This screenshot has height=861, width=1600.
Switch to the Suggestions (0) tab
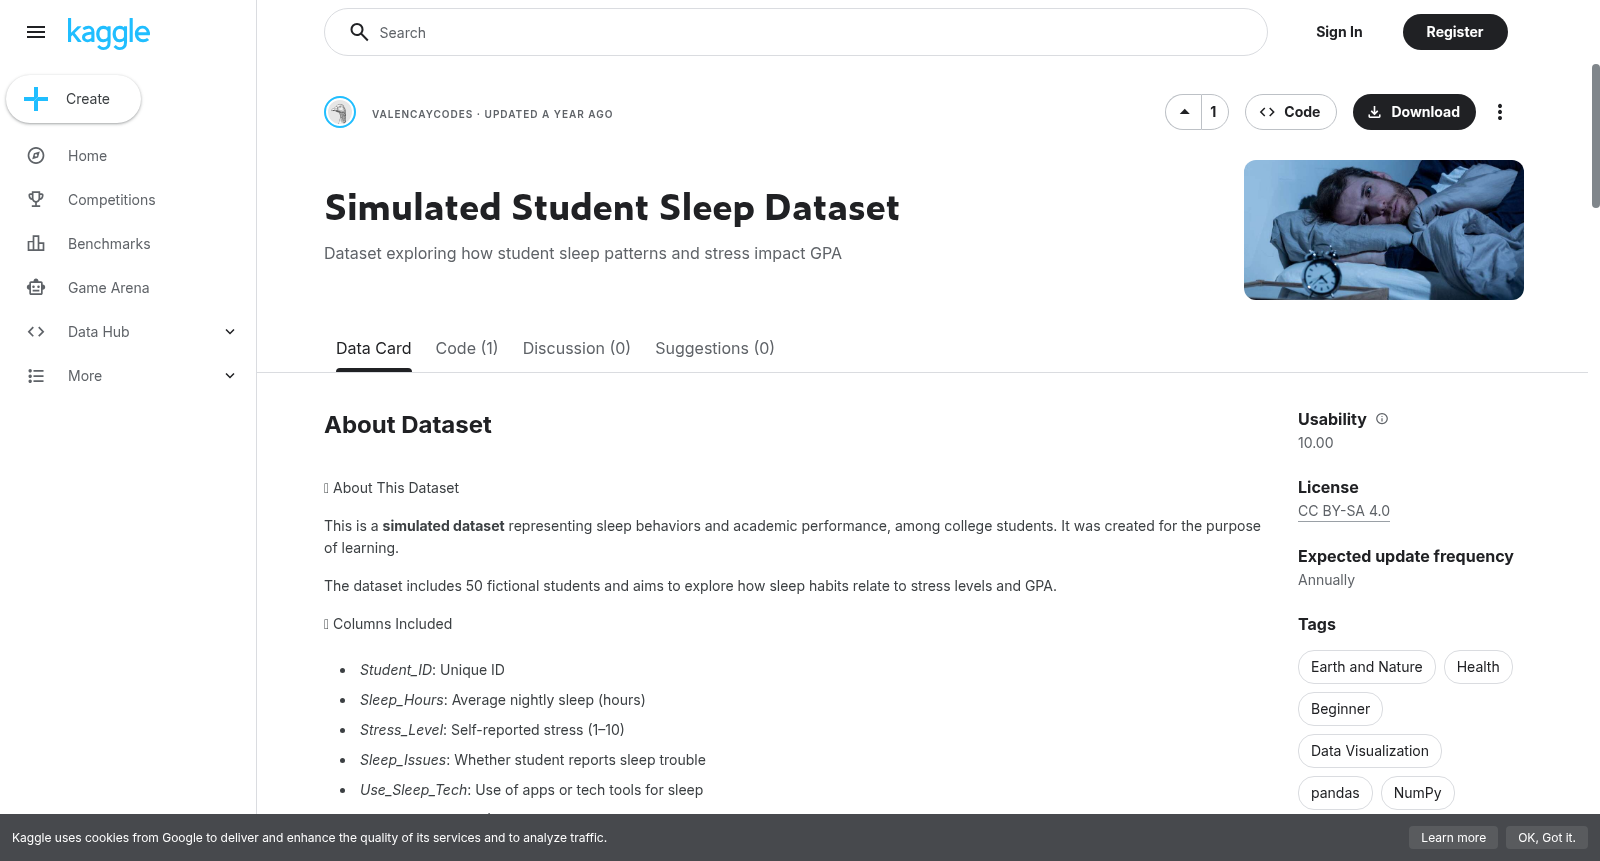[x=715, y=348]
